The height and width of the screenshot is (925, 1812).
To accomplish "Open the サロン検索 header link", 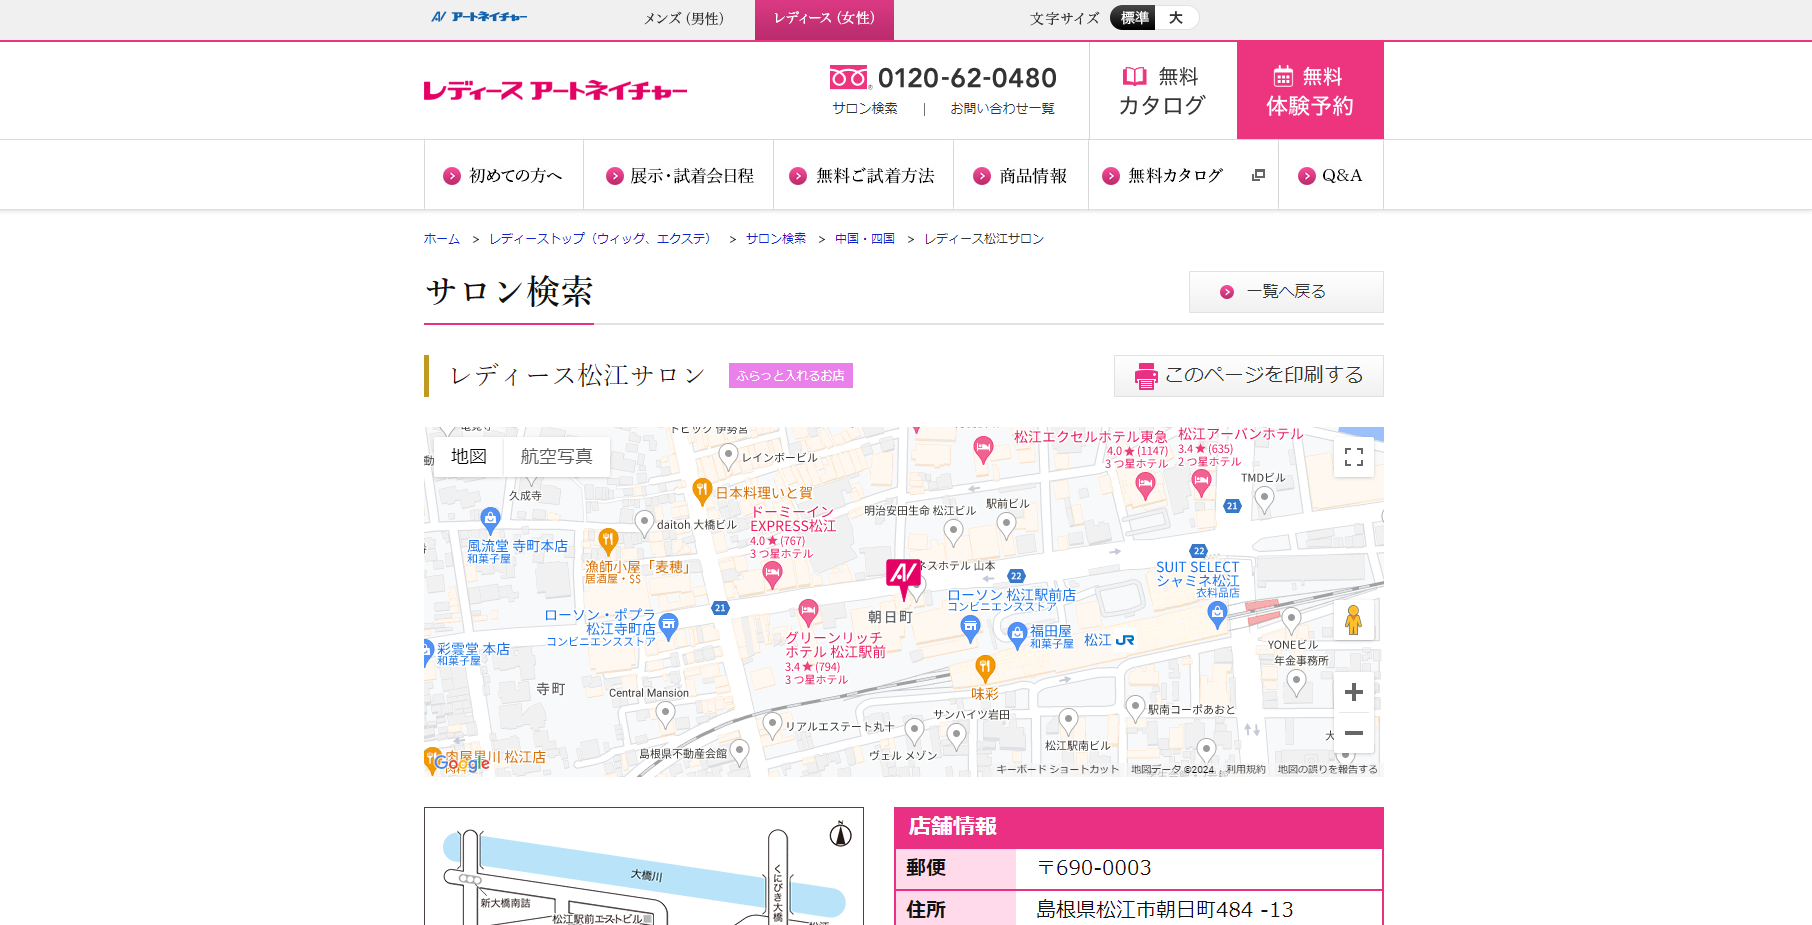I will 865,108.
